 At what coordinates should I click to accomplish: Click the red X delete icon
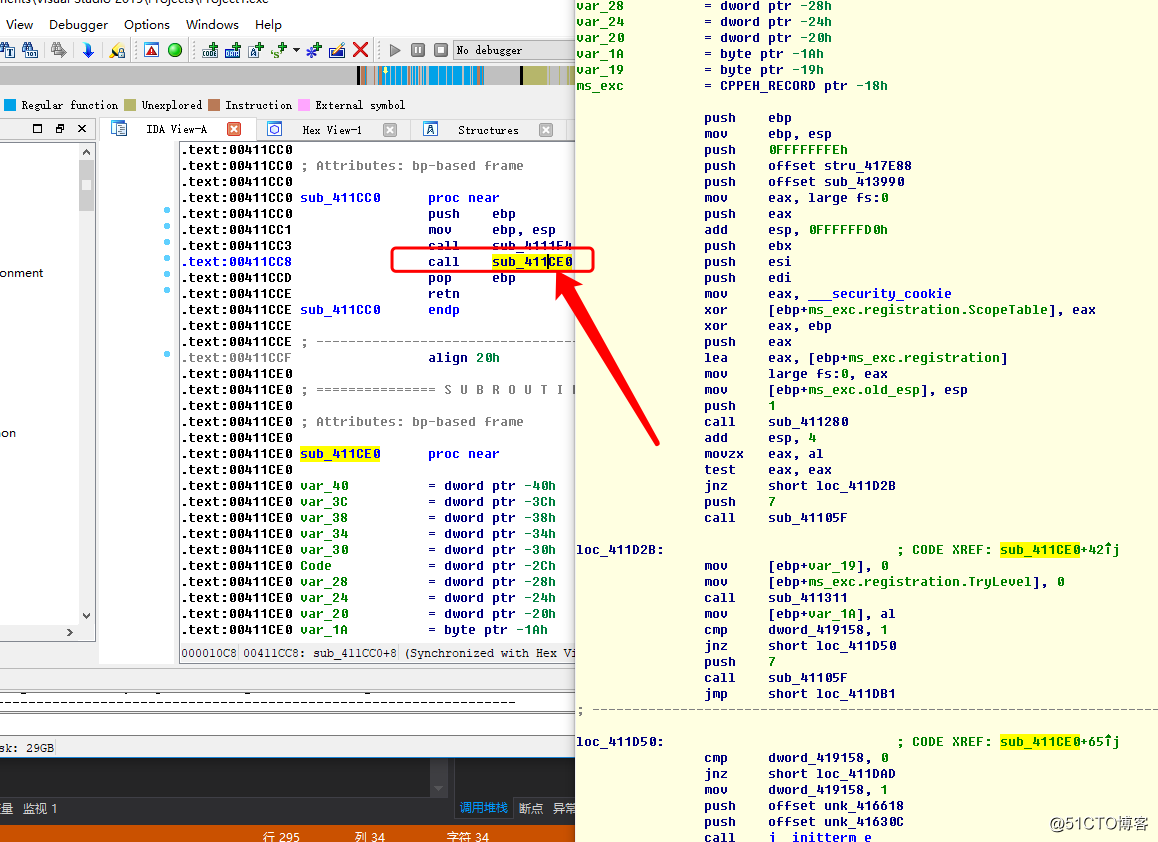pyautogui.click(x=360, y=50)
